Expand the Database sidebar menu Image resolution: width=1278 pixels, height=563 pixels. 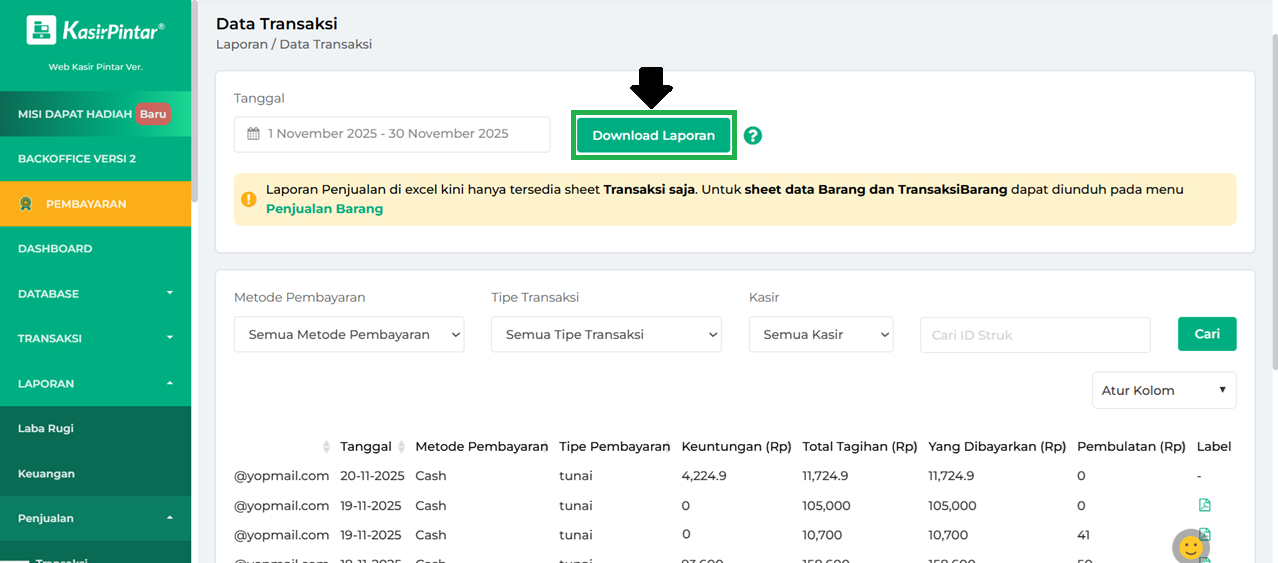click(x=95, y=294)
